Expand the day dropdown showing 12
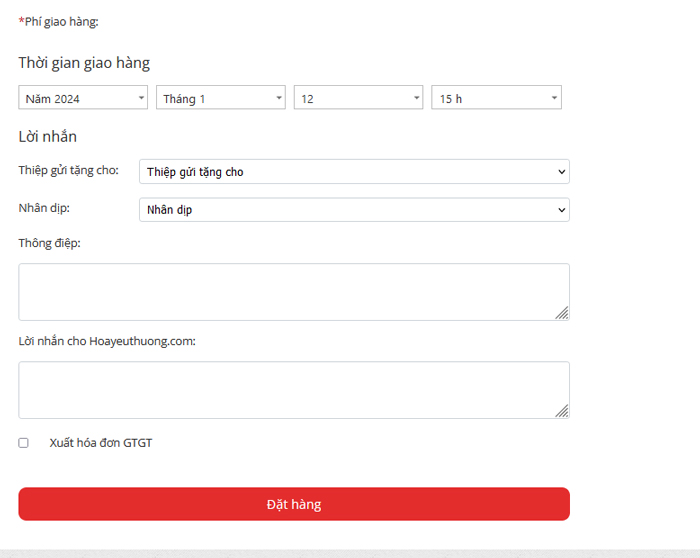700x558 pixels. [x=358, y=98]
